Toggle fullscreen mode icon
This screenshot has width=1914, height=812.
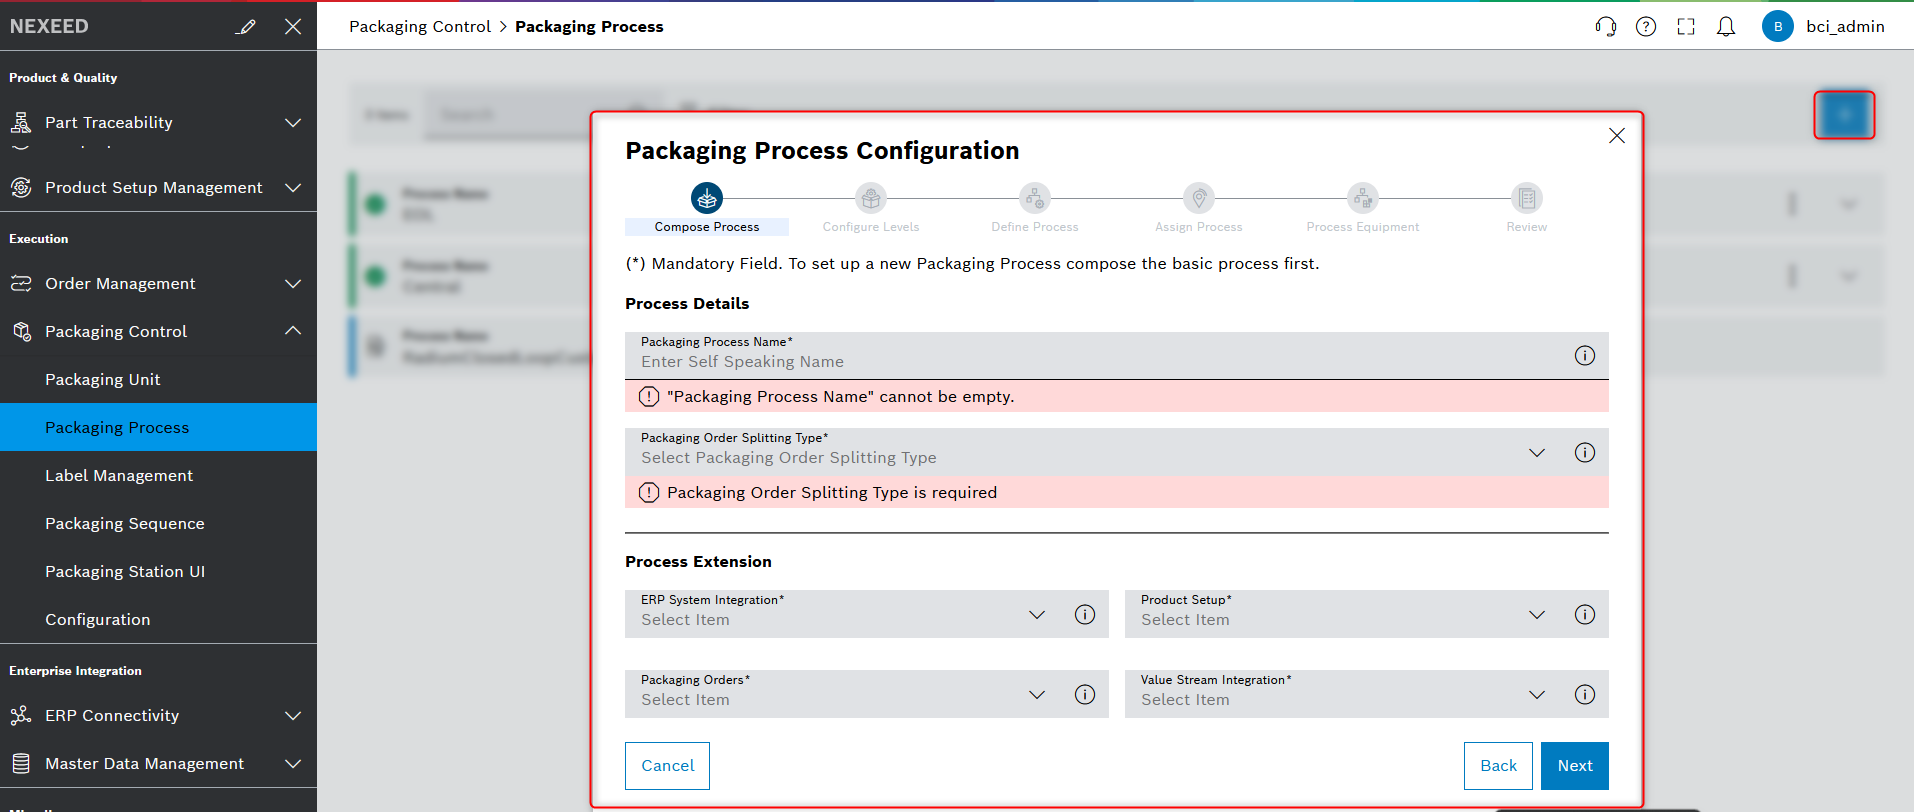[1685, 27]
